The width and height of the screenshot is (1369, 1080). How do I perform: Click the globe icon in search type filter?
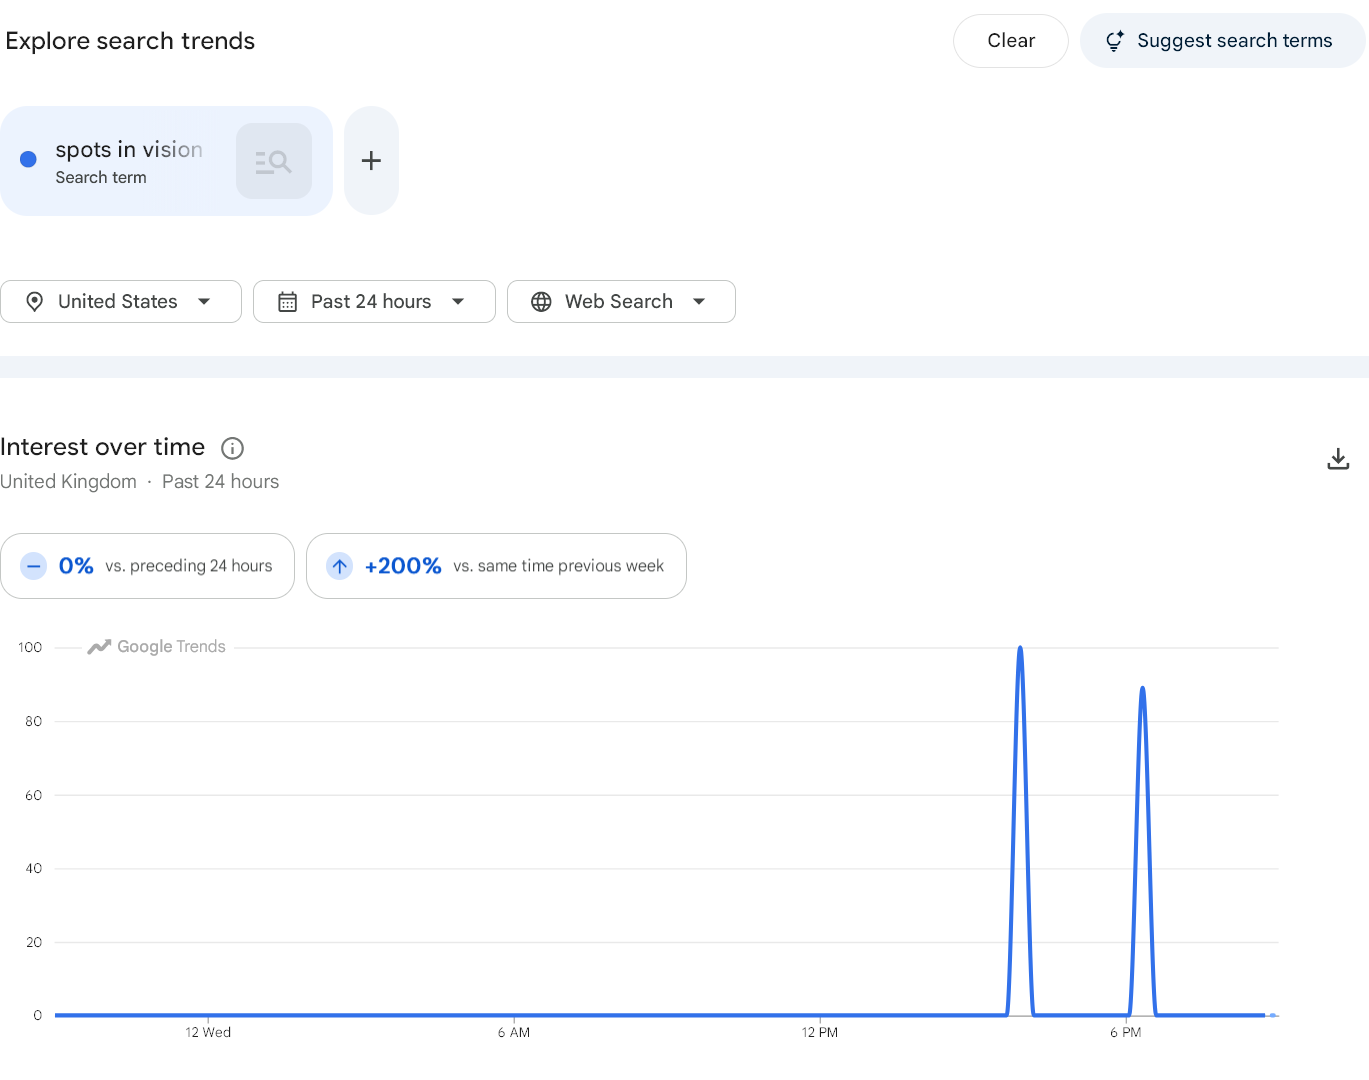[541, 302]
